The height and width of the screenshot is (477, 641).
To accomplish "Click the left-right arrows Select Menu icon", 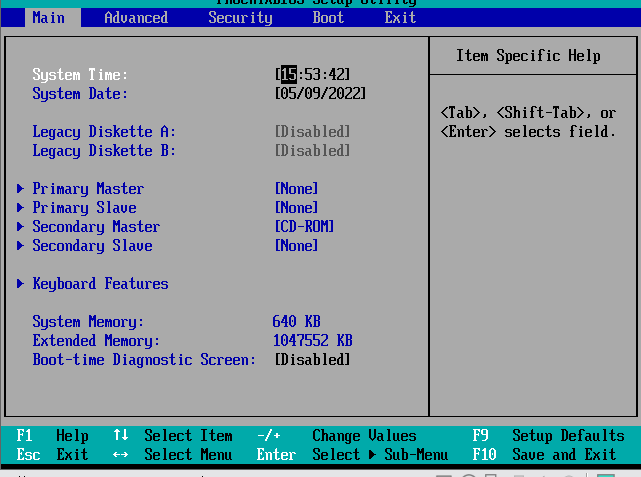I will [121, 455].
